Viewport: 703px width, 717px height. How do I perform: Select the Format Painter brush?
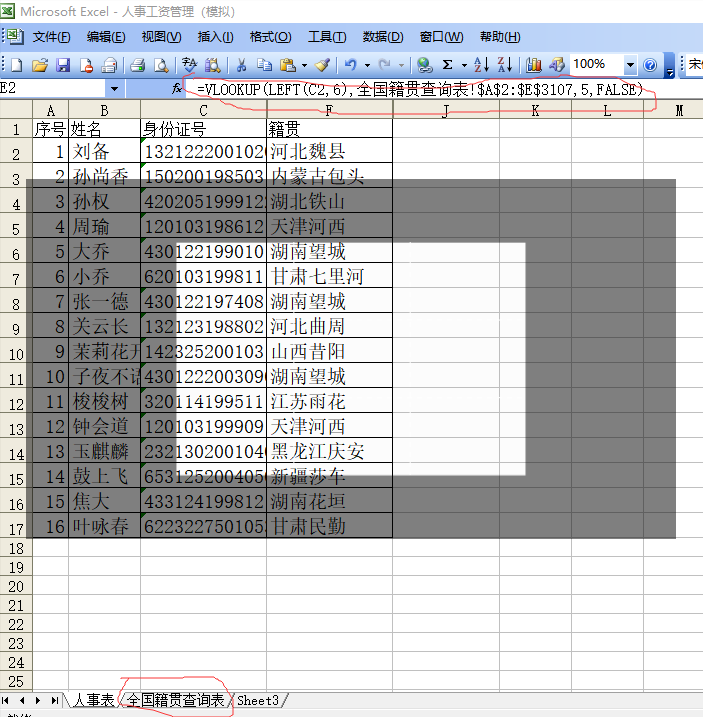323,65
